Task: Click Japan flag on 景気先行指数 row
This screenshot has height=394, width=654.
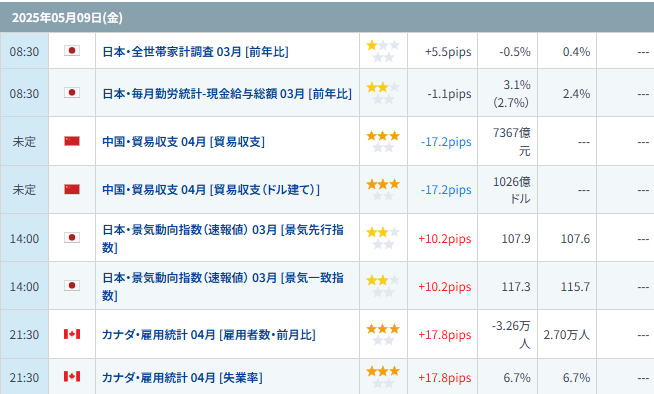Action: (x=72, y=238)
